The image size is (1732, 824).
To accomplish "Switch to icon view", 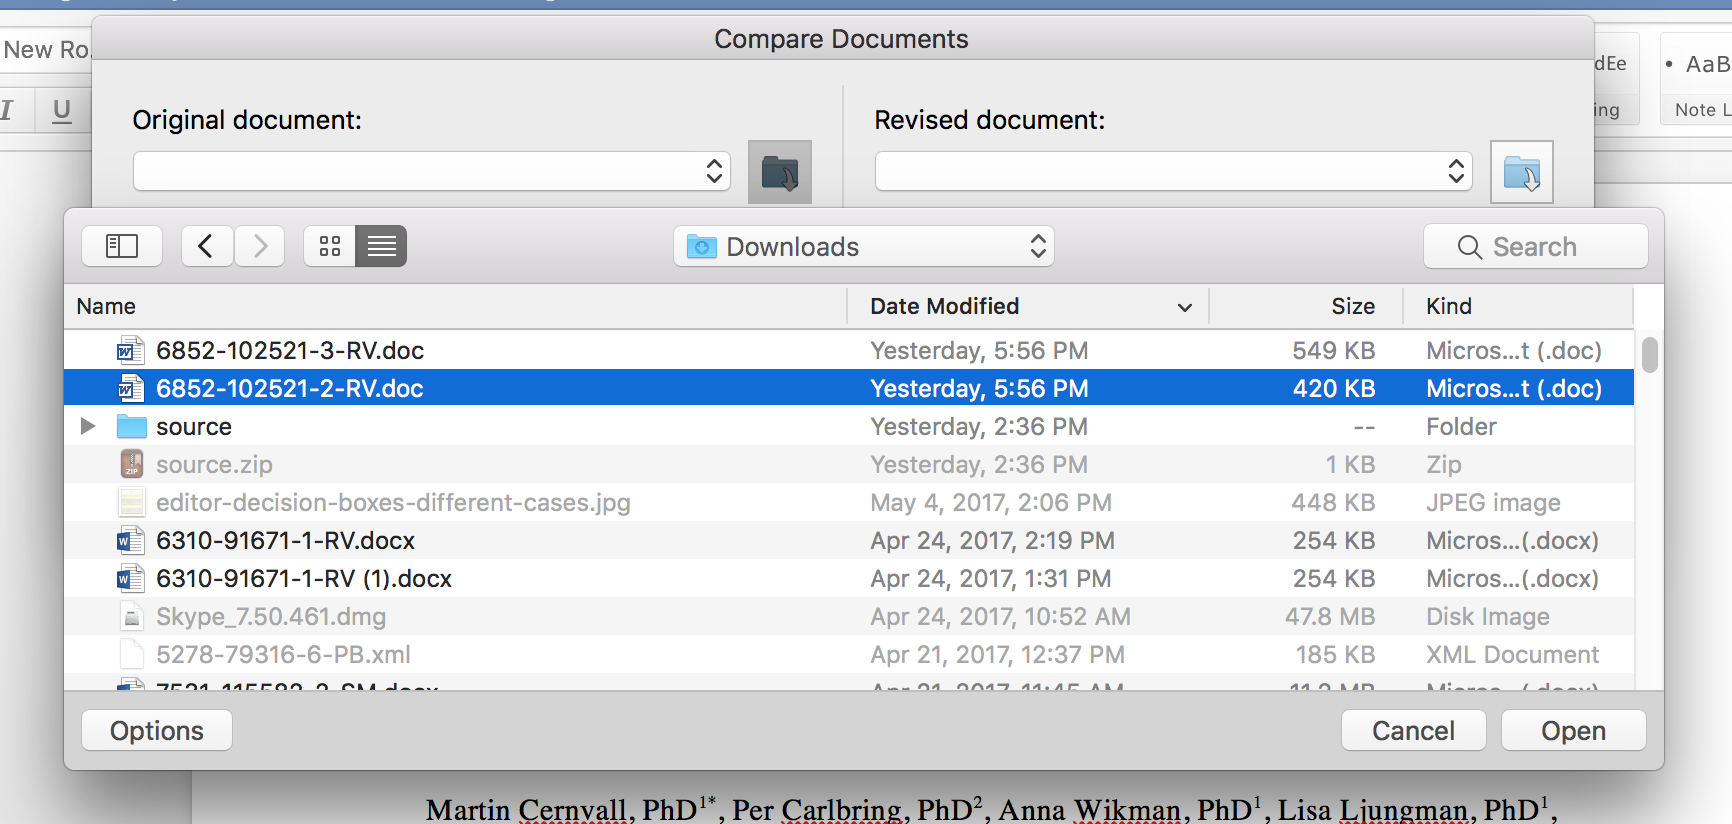I will (x=330, y=246).
